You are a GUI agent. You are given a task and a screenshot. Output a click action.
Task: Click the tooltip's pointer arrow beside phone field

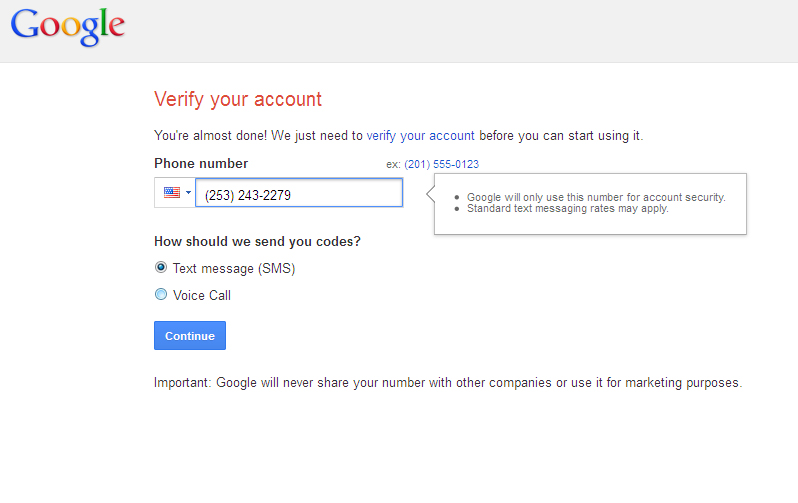(x=430, y=192)
